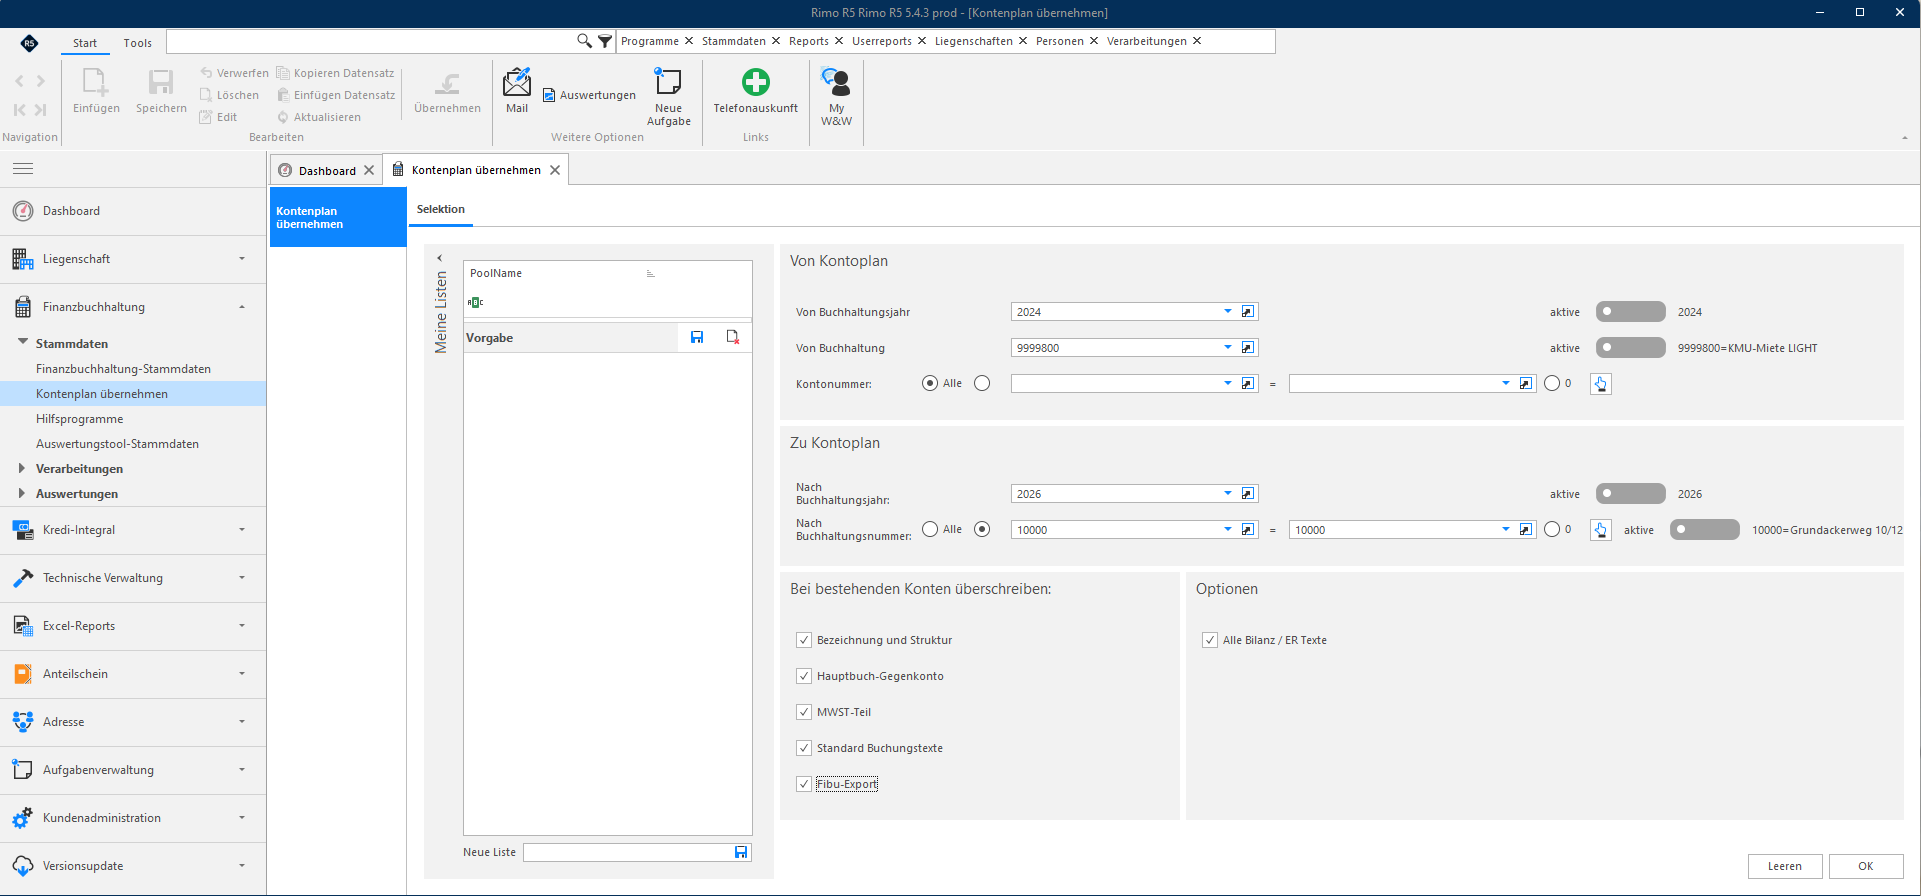The width and height of the screenshot is (1921, 896).
Task: Remove the Reports filter tag
Action: pyautogui.click(x=839, y=41)
